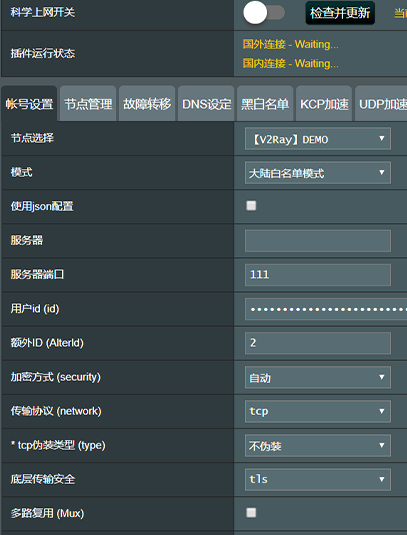
Task: Open the 故障转移 tab
Action: coord(147,104)
